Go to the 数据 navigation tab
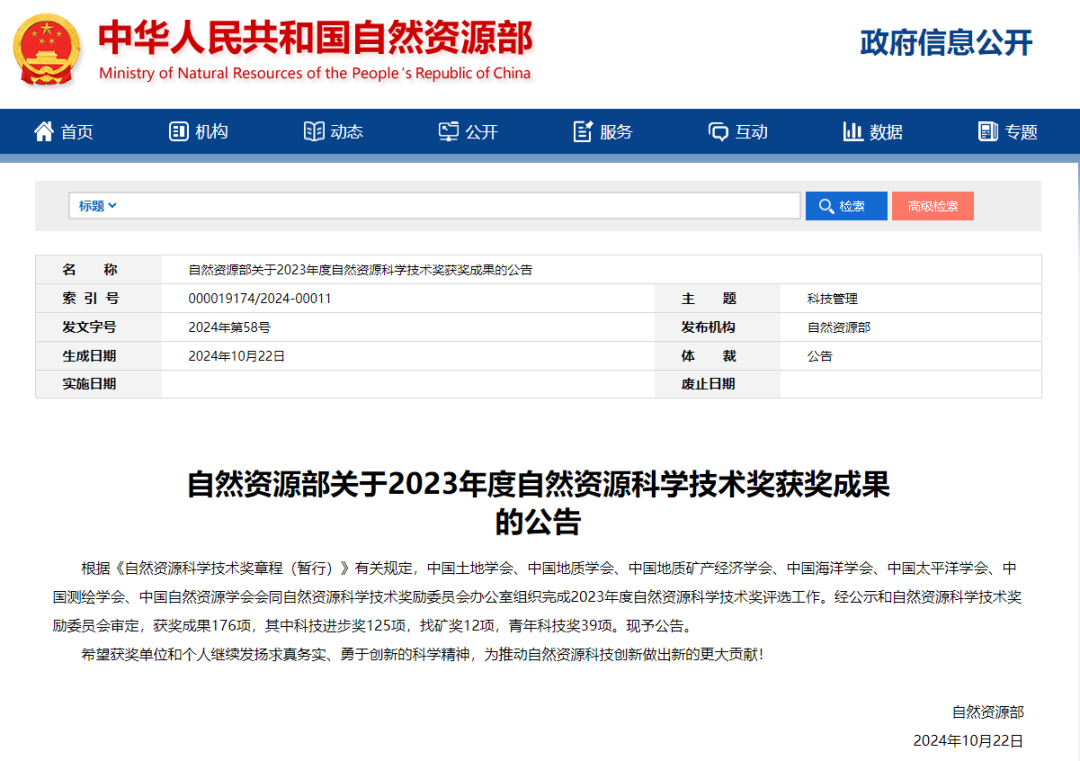 pyautogui.click(x=886, y=132)
